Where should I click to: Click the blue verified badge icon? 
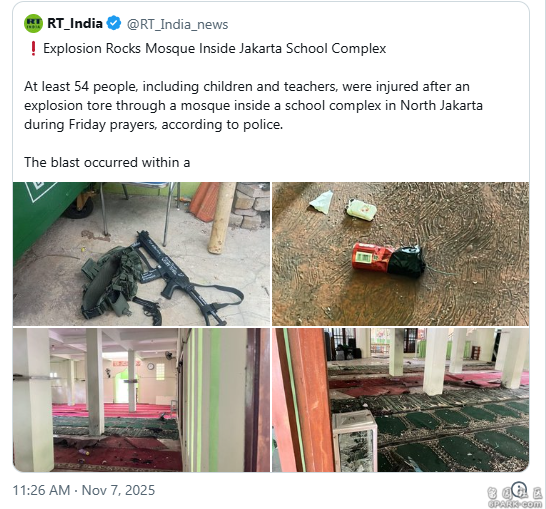[114, 23]
